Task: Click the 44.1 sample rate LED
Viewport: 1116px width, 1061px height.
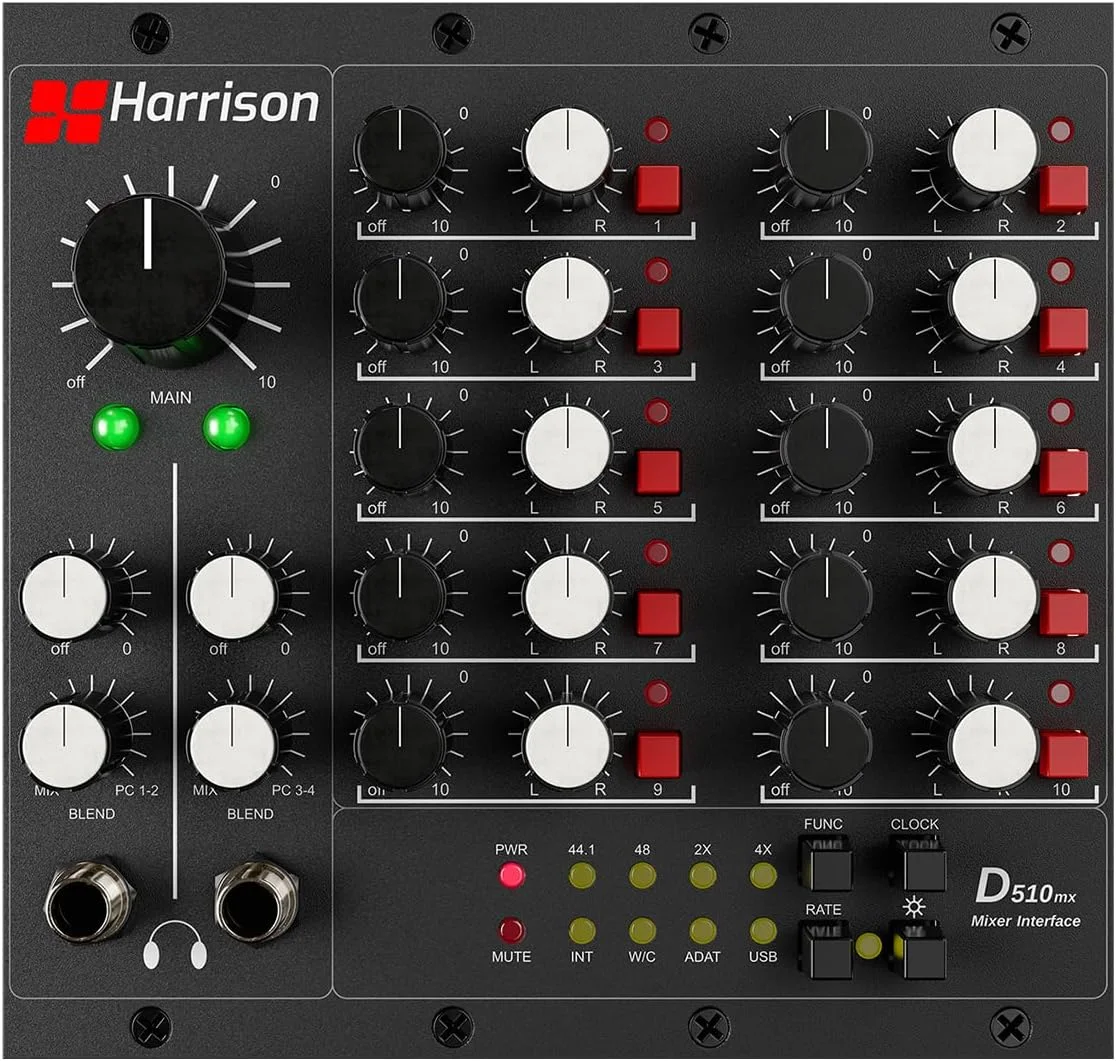Action: 581,876
